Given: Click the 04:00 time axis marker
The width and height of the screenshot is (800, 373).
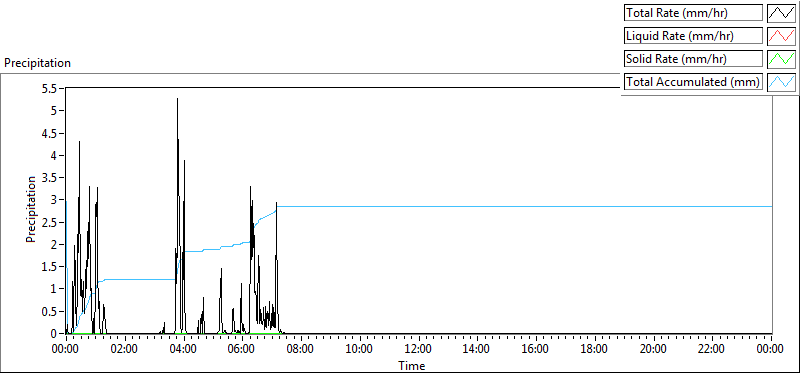Looking at the screenshot, I should pos(184,350).
